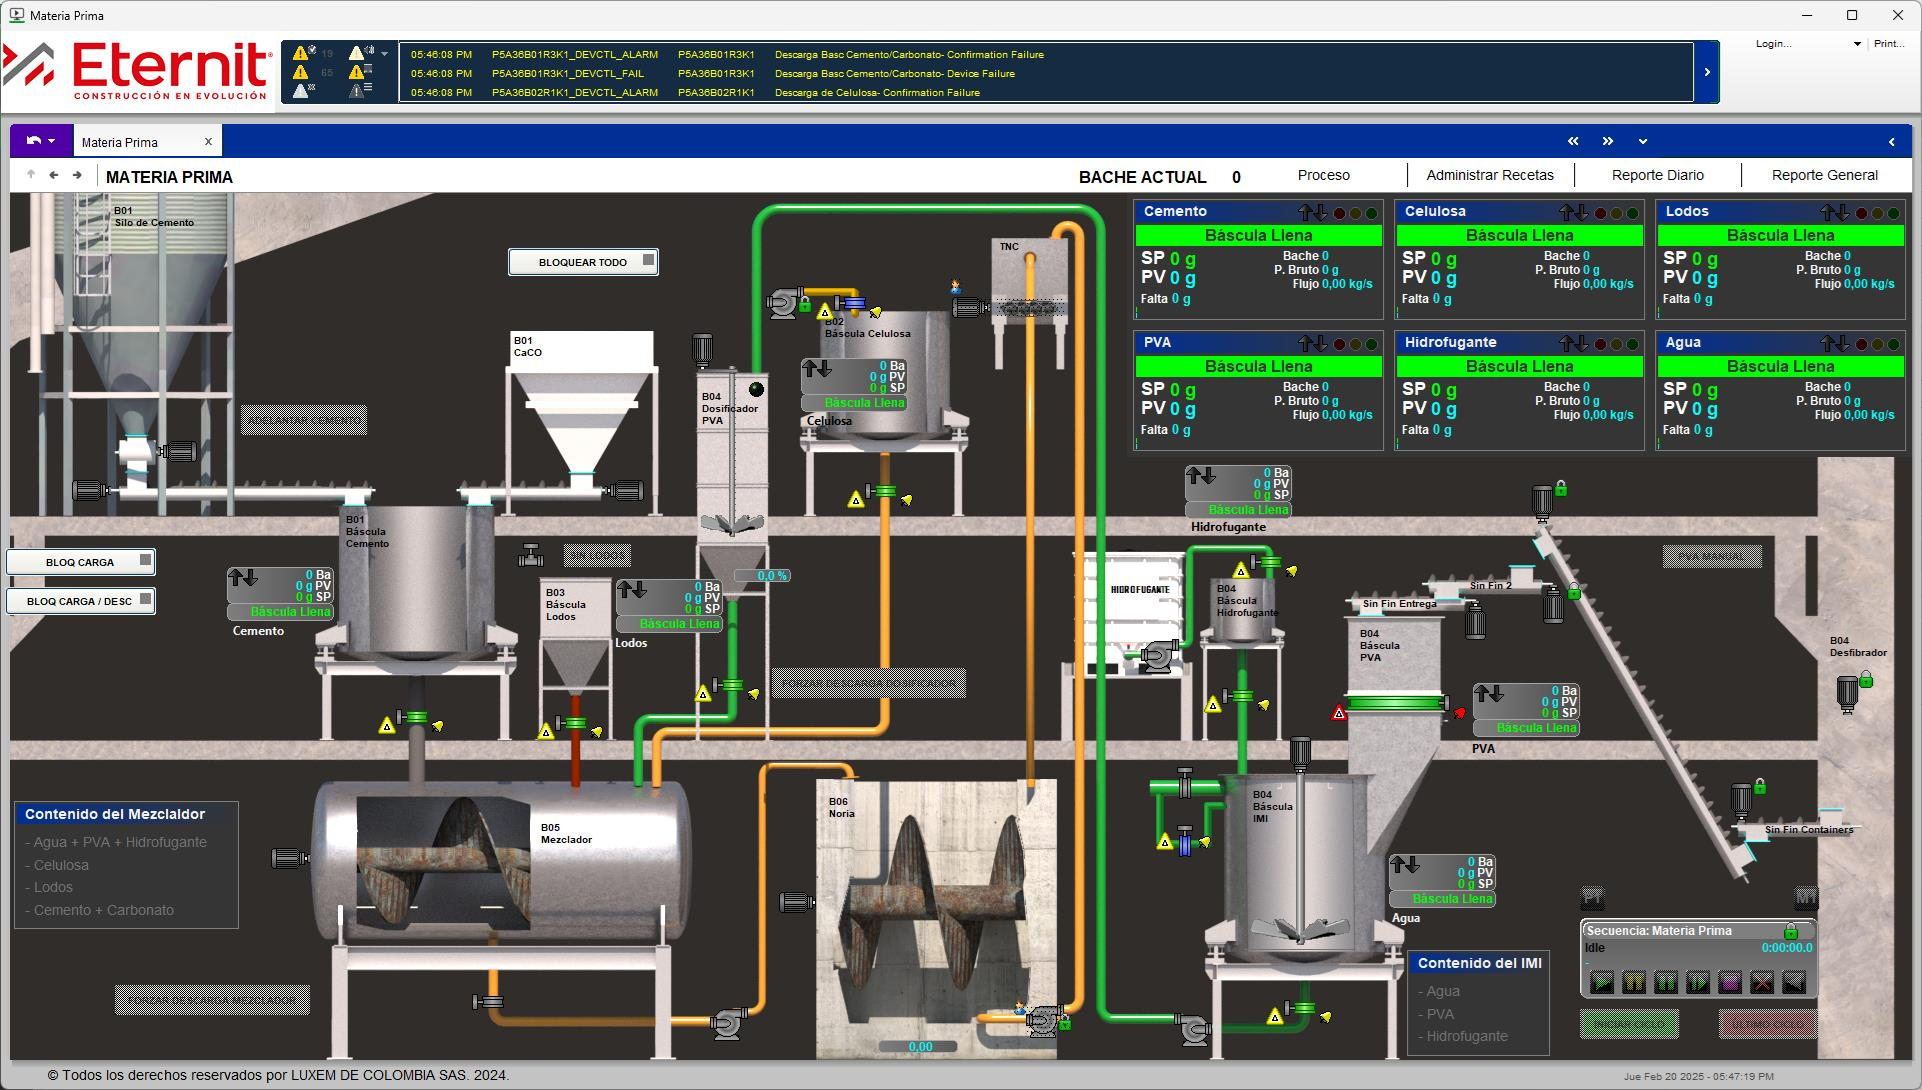Click the green lock on Secuencia Materia Prima
This screenshot has height=1090, width=1922.
pos(1791,932)
